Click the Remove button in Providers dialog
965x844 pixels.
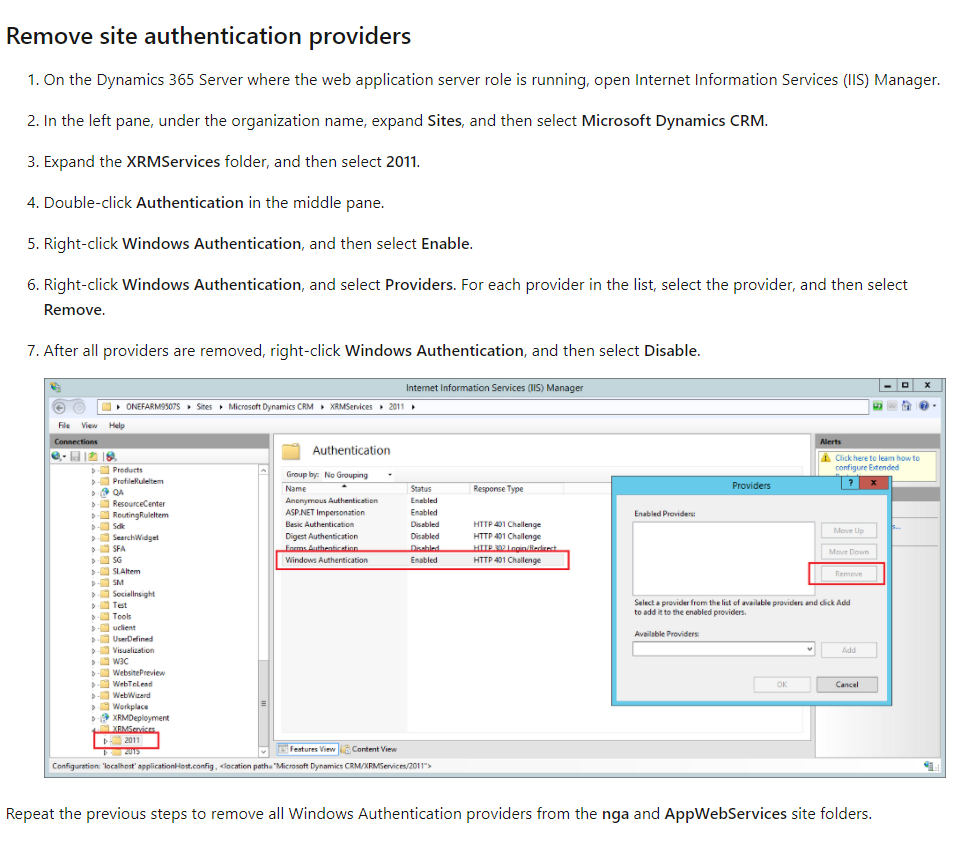point(848,574)
